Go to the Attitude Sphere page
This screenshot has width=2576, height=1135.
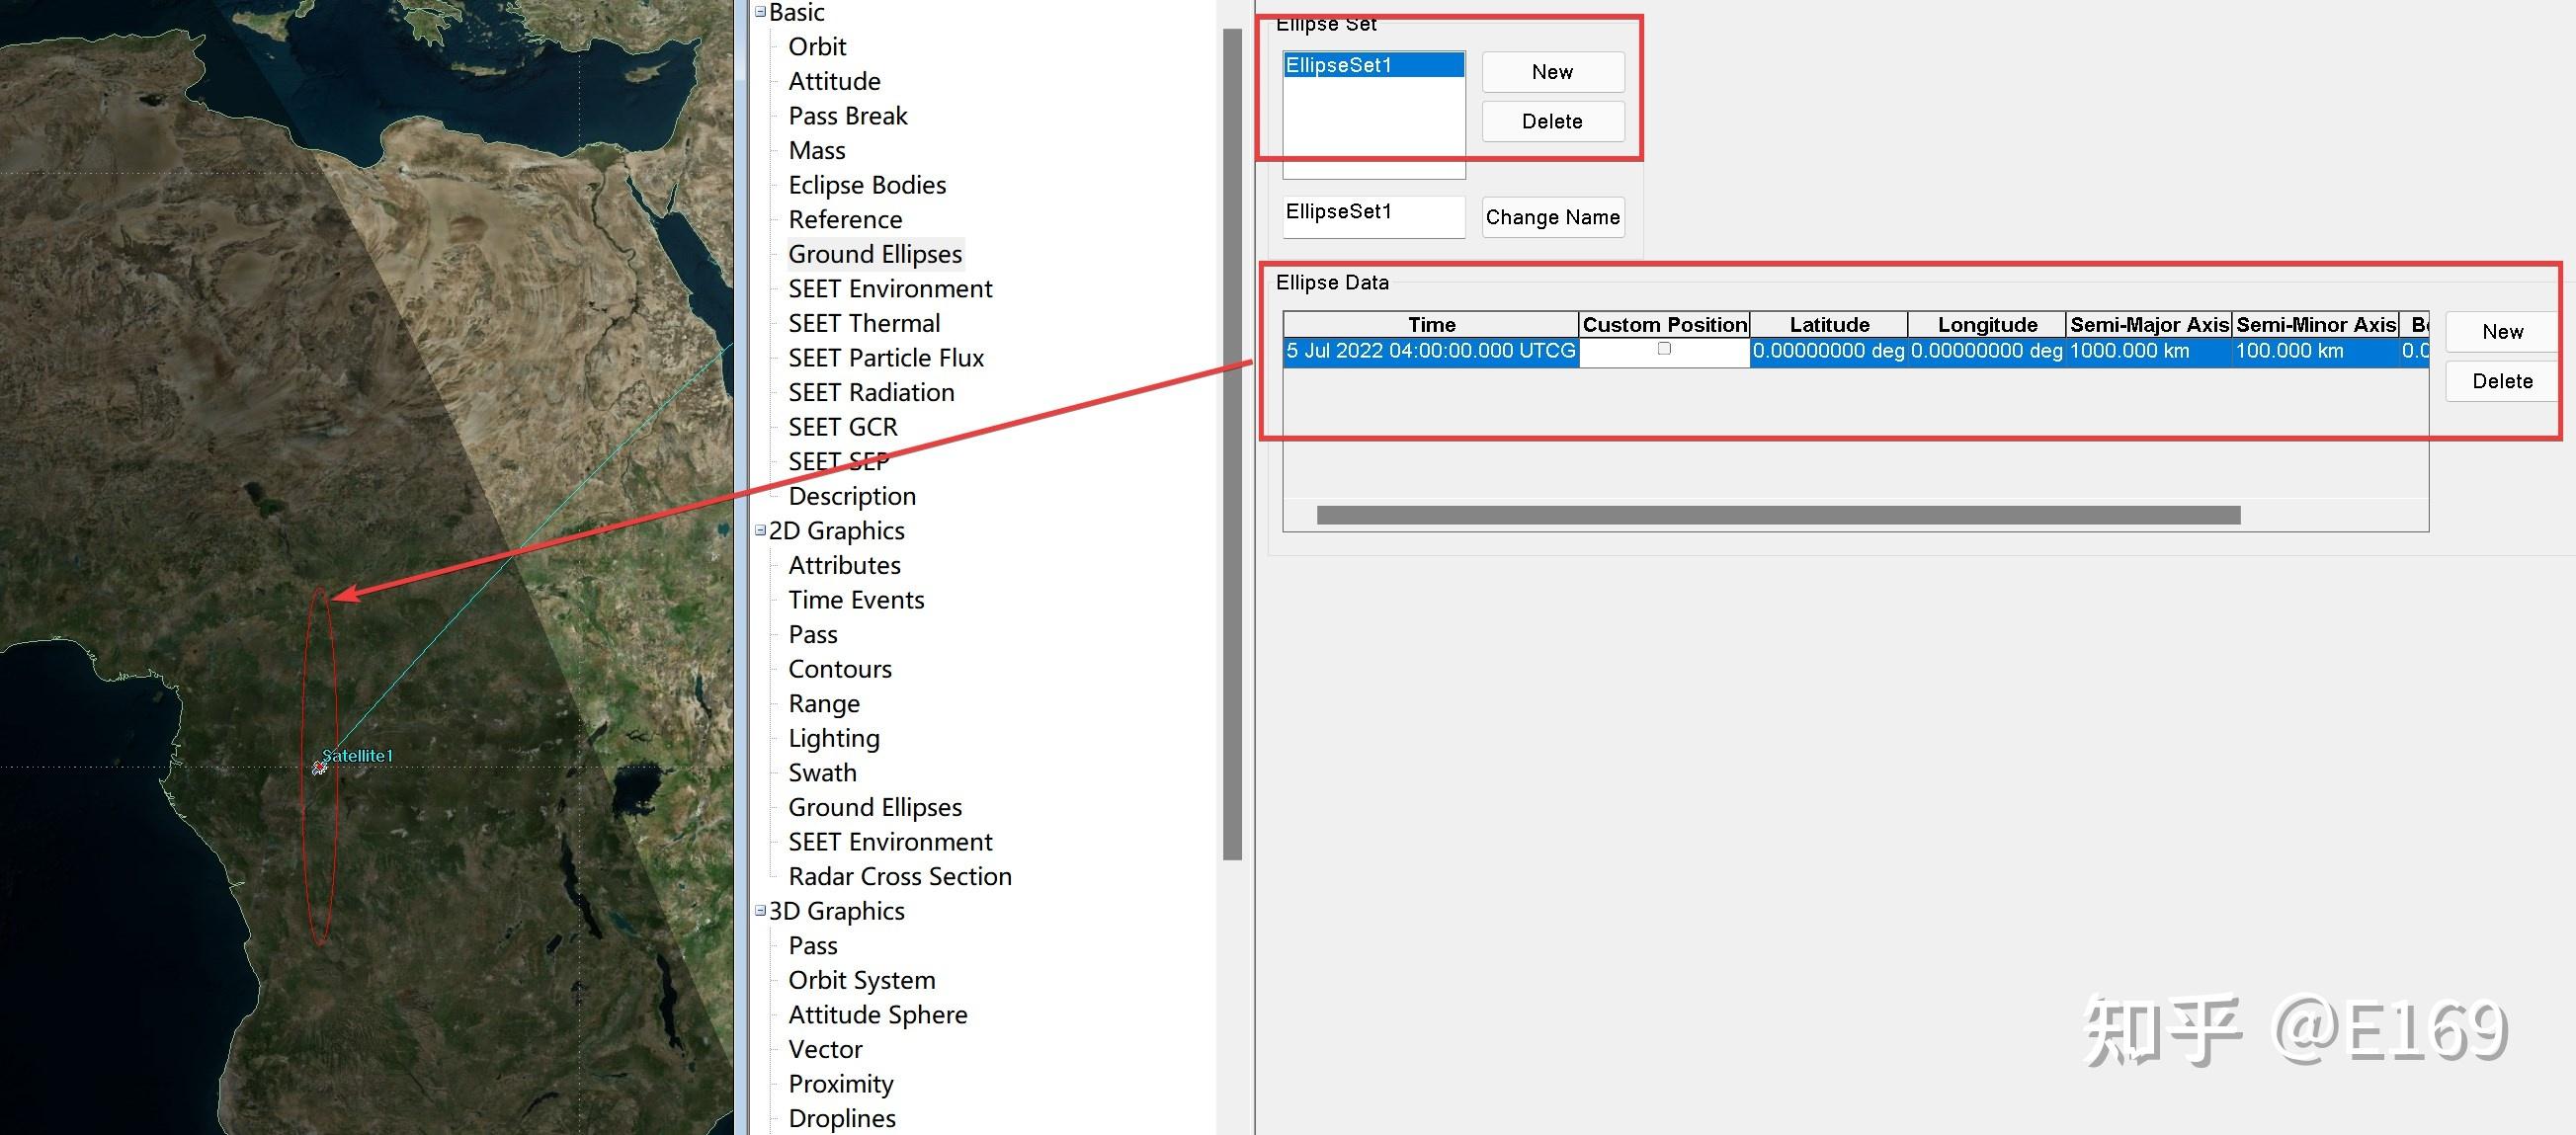tap(877, 1014)
